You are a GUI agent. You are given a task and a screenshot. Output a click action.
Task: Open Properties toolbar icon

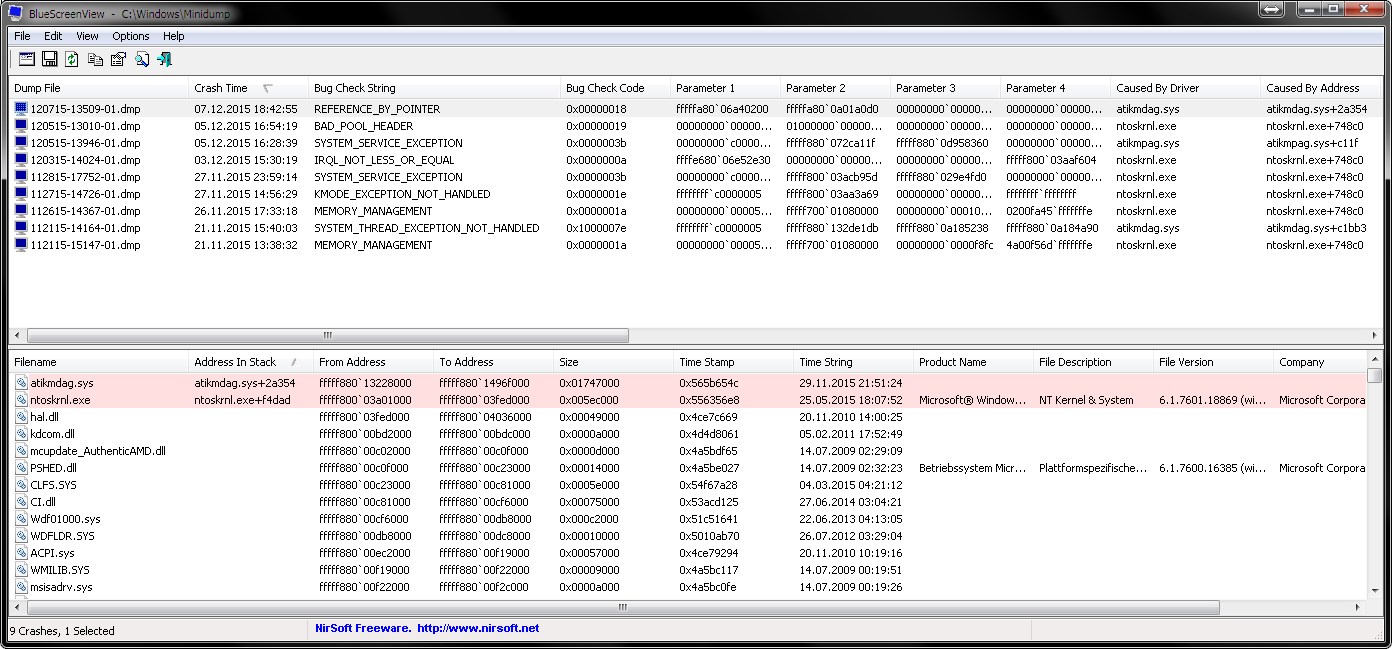pos(118,59)
